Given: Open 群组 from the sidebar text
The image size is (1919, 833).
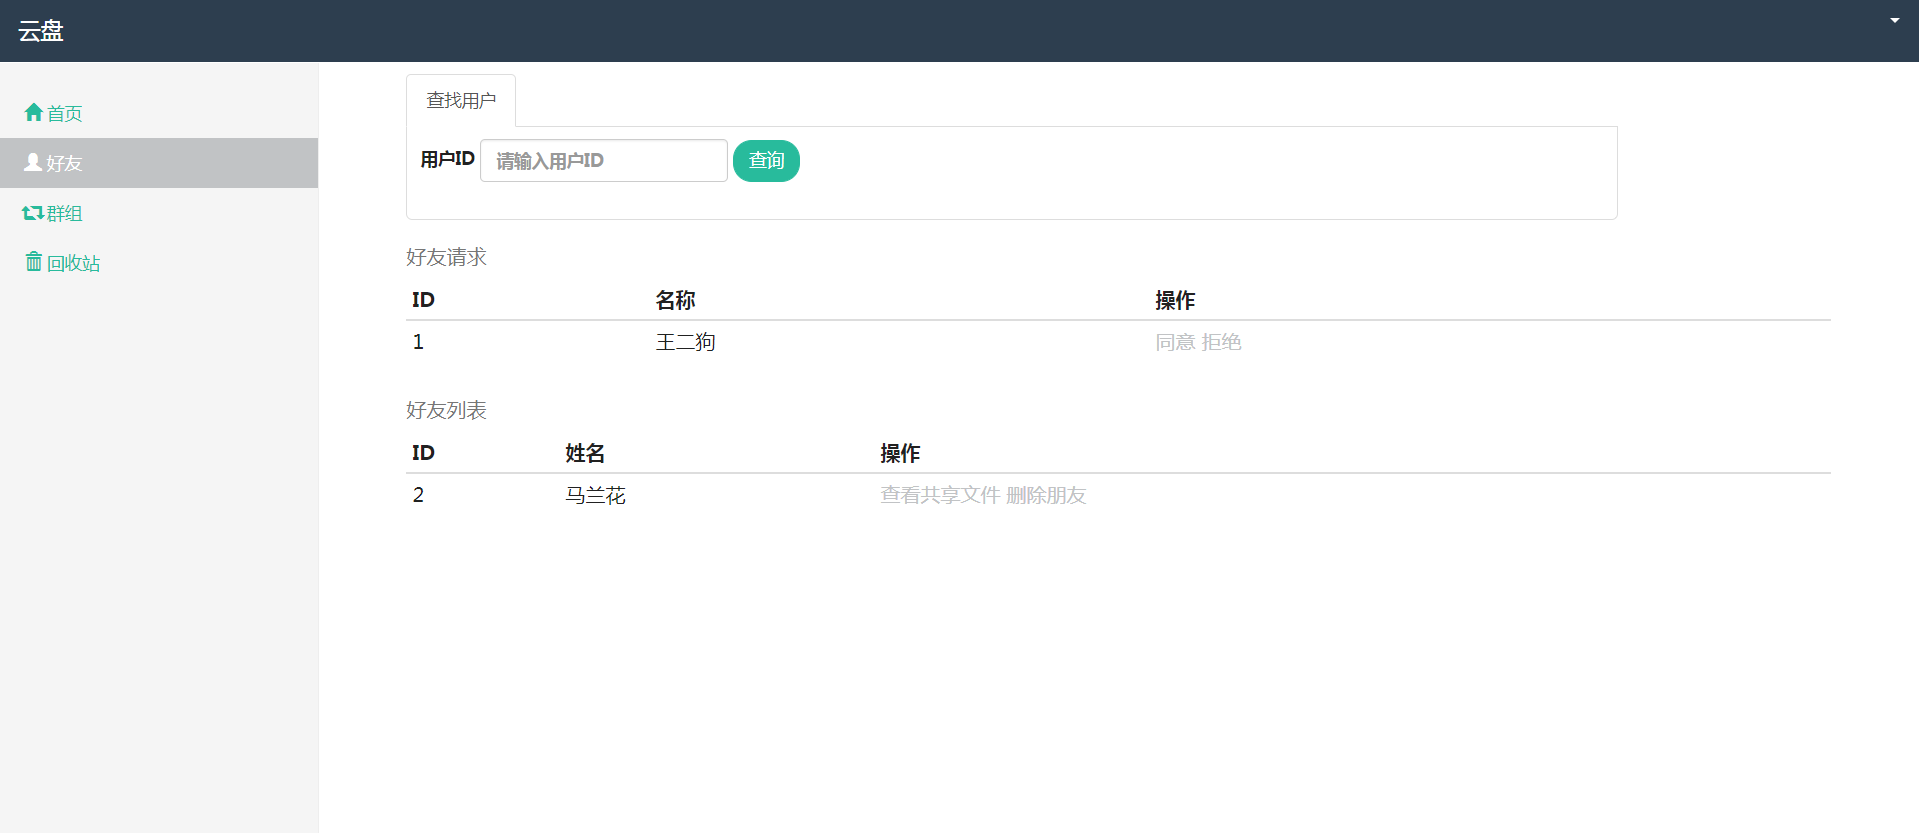Looking at the screenshot, I should pos(65,214).
